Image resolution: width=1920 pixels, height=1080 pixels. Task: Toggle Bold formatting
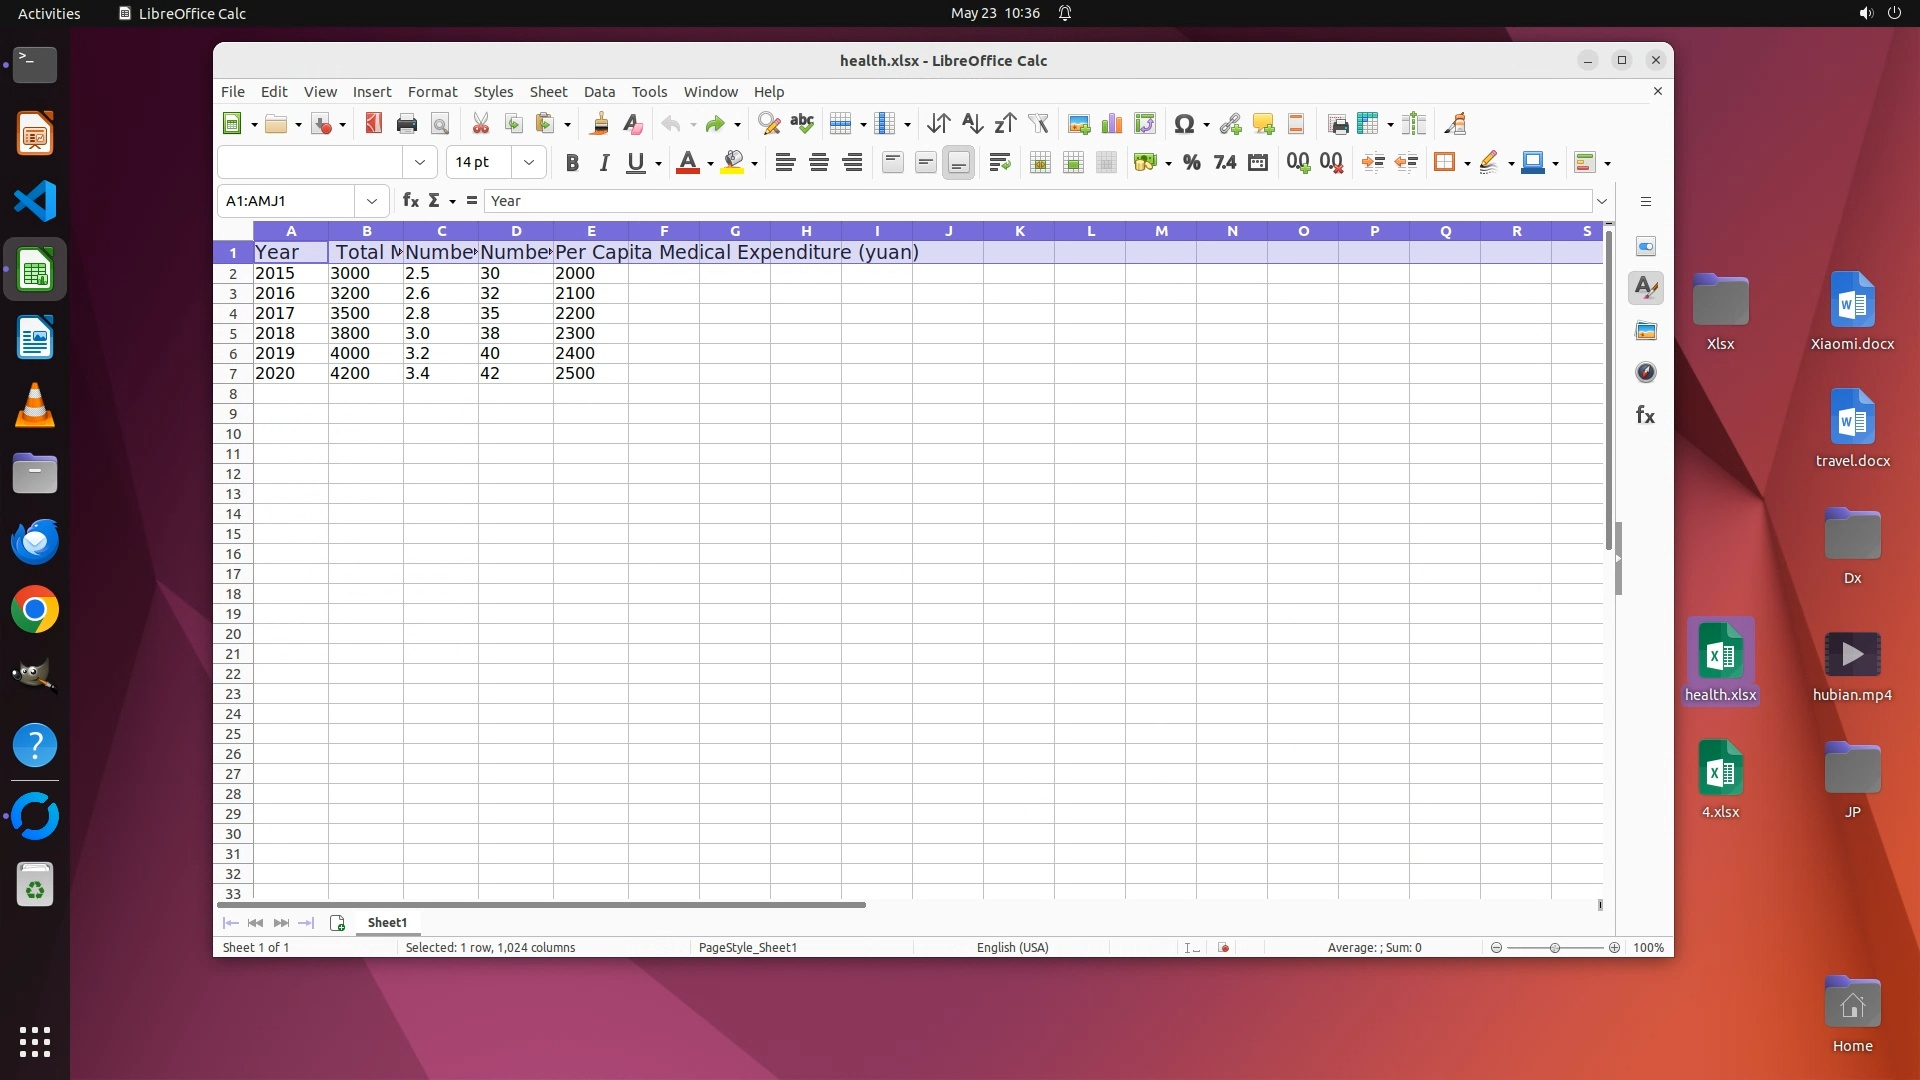pyautogui.click(x=572, y=163)
